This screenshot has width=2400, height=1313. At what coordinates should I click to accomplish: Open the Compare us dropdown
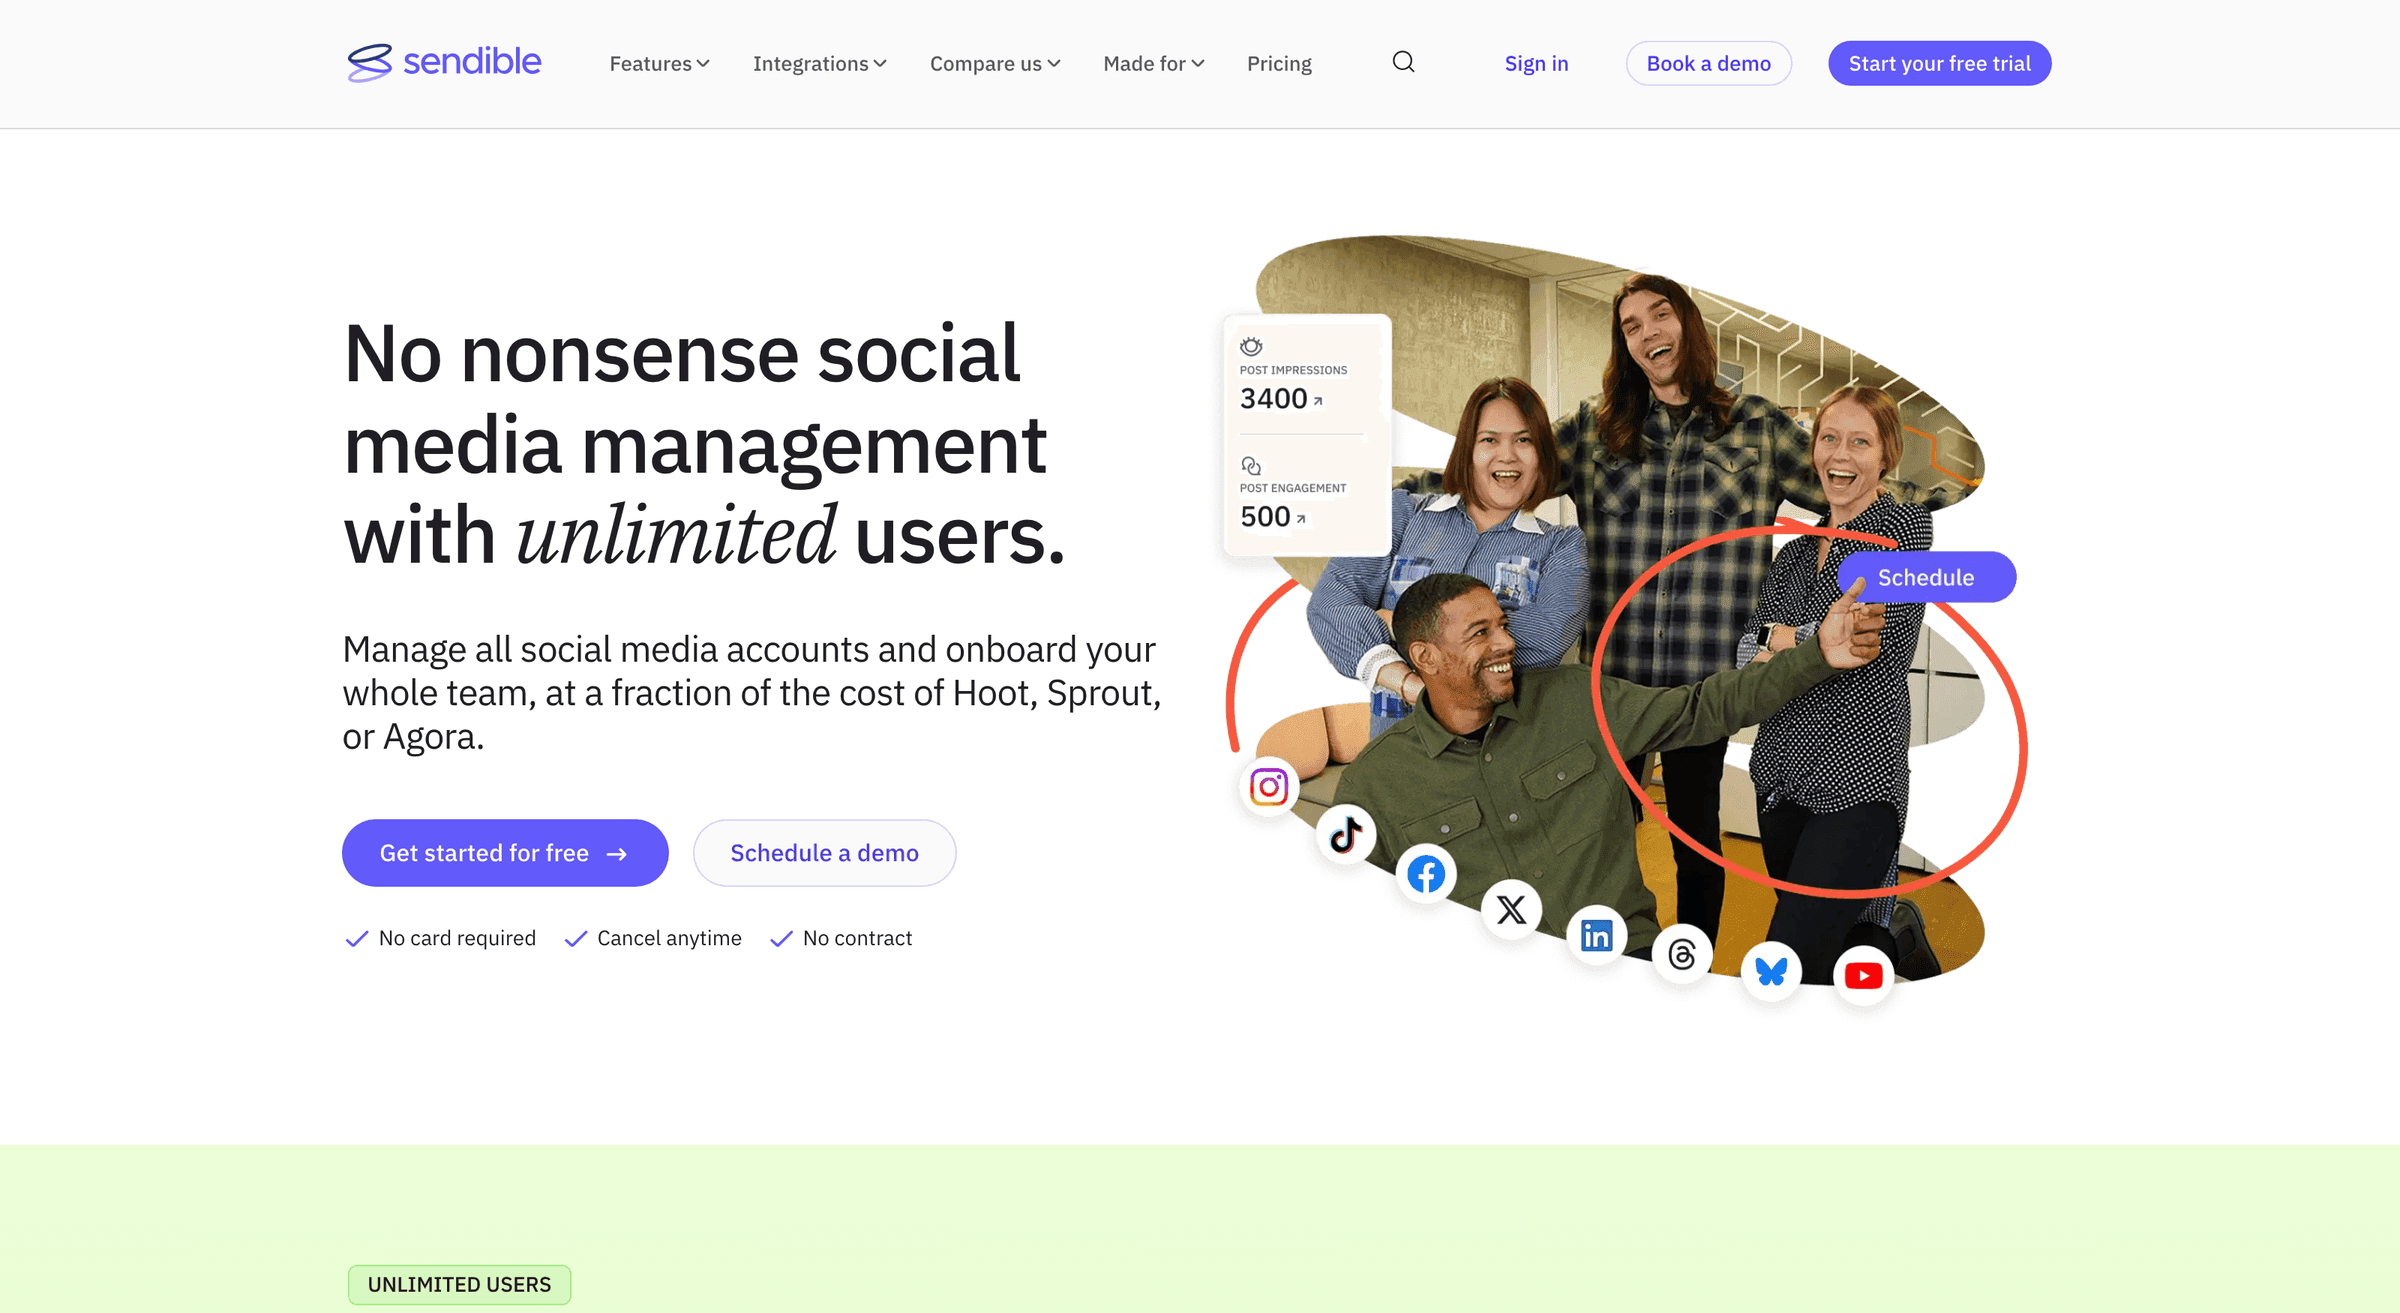tap(995, 63)
